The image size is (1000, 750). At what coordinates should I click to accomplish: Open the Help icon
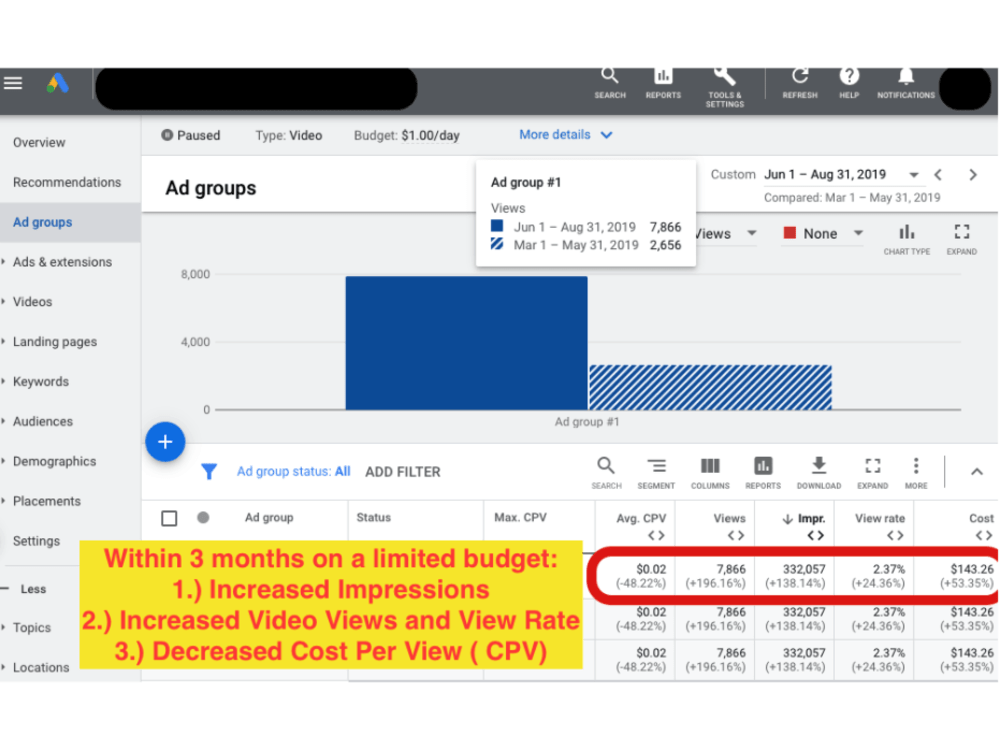coord(849,84)
